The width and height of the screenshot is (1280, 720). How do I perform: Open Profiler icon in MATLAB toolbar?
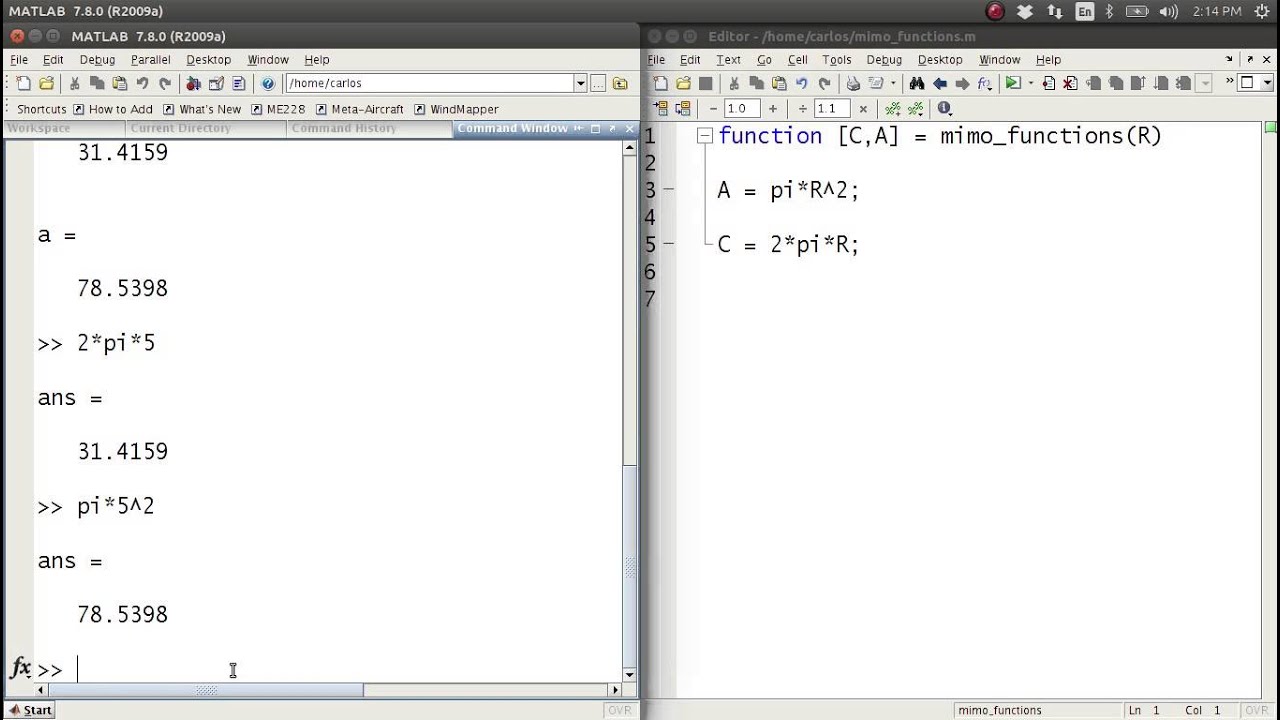pyautogui.click(x=239, y=83)
